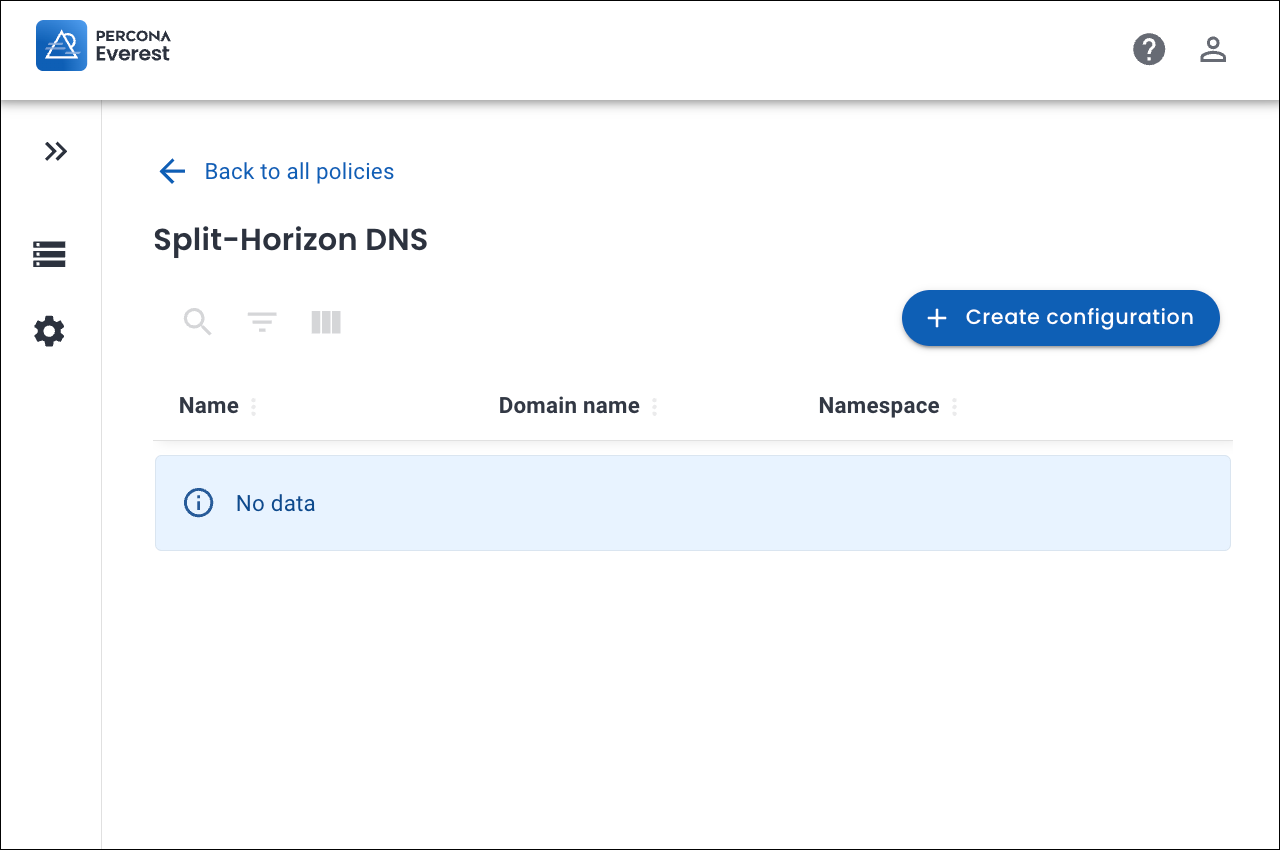Open Domain name column options menu
1280x850 pixels.
tap(654, 407)
